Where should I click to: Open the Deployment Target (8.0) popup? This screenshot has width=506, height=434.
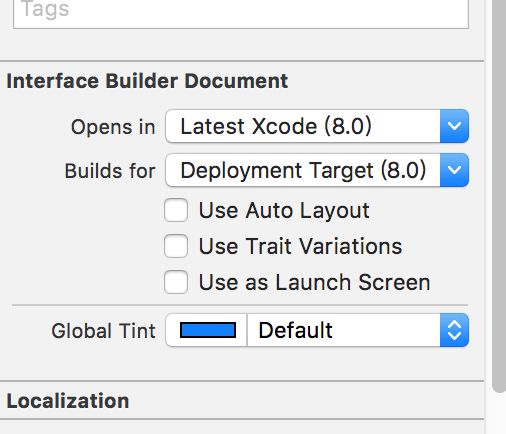[317, 170]
